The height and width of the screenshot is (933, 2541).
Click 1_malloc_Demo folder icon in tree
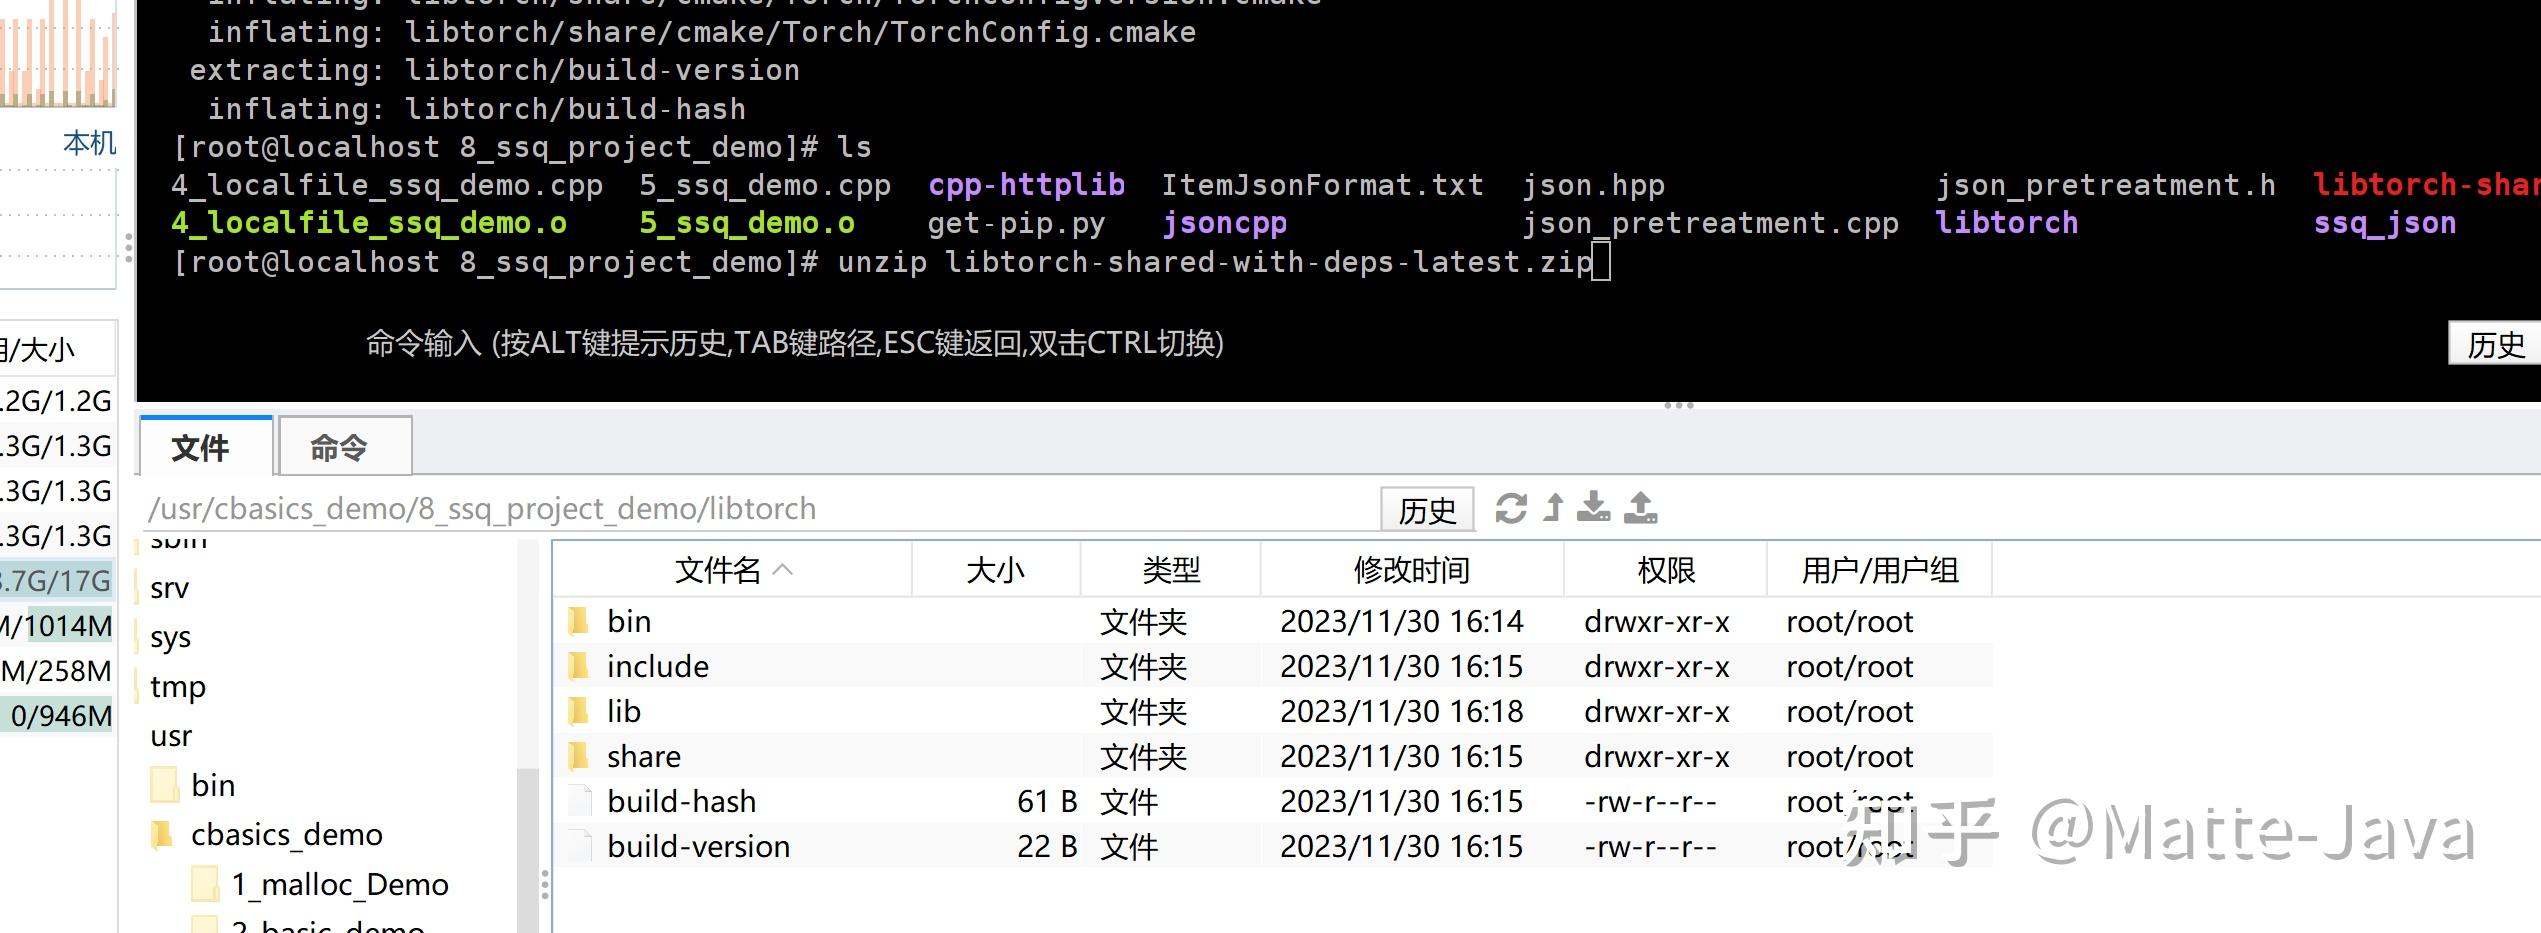coord(205,884)
